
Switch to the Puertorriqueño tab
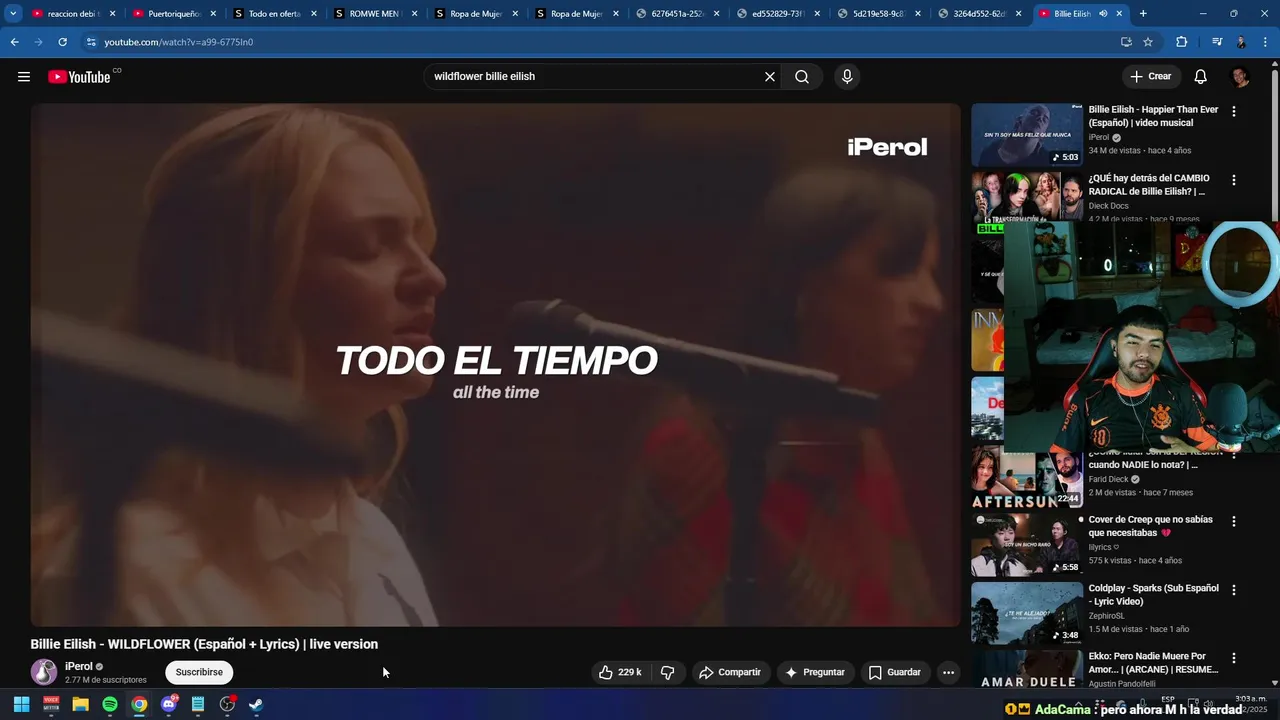pos(174,14)
